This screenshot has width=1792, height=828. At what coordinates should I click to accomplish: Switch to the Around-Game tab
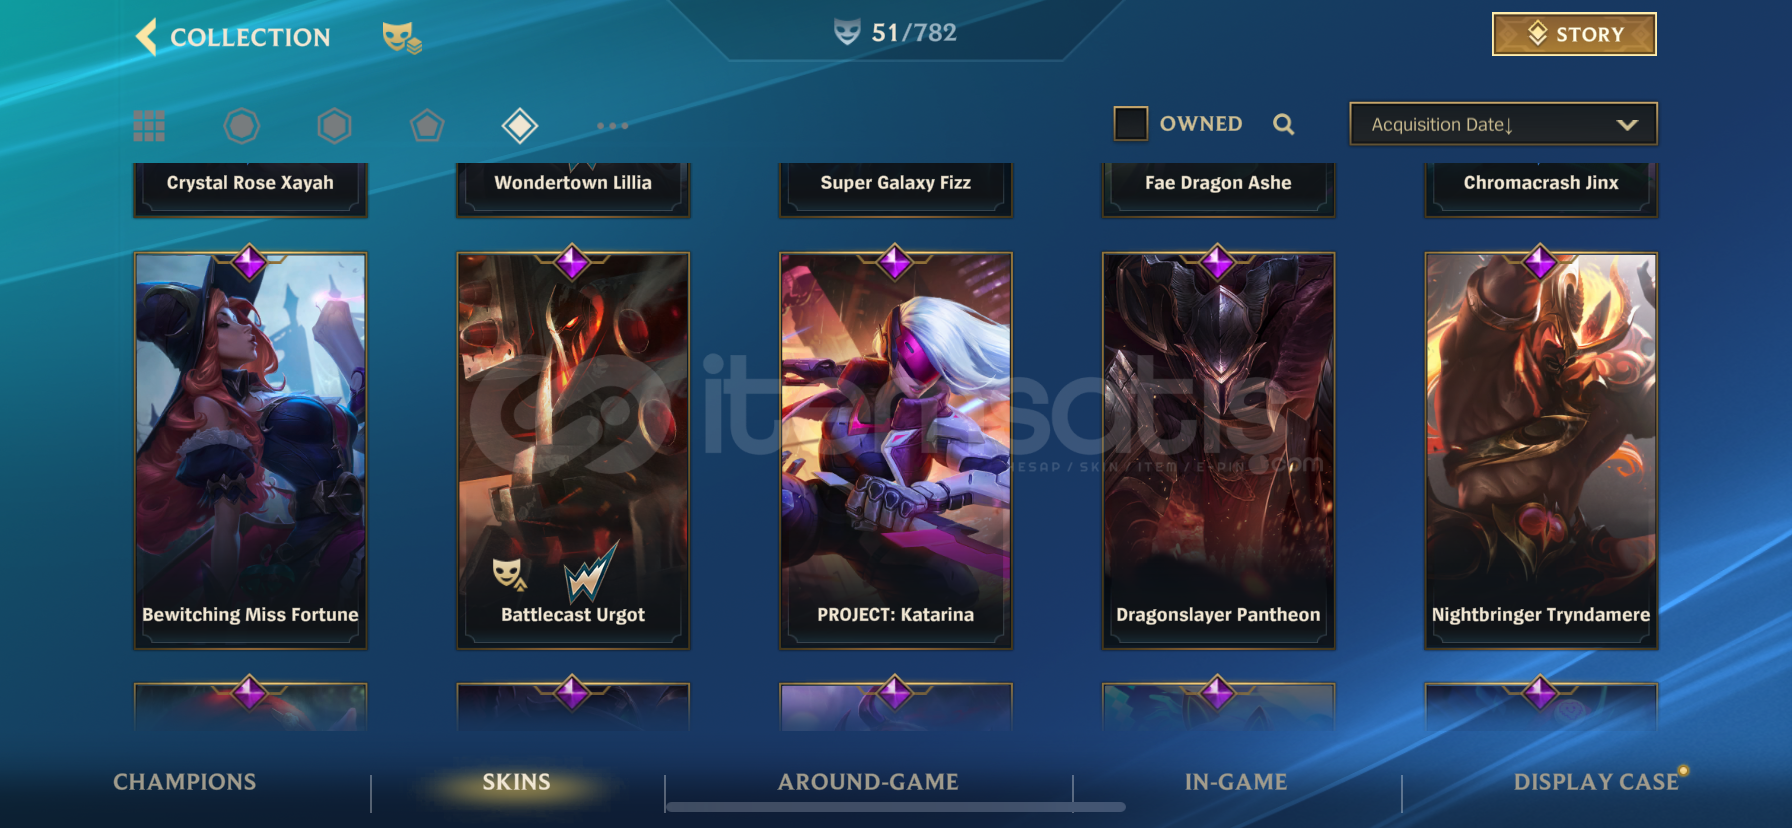868,782
